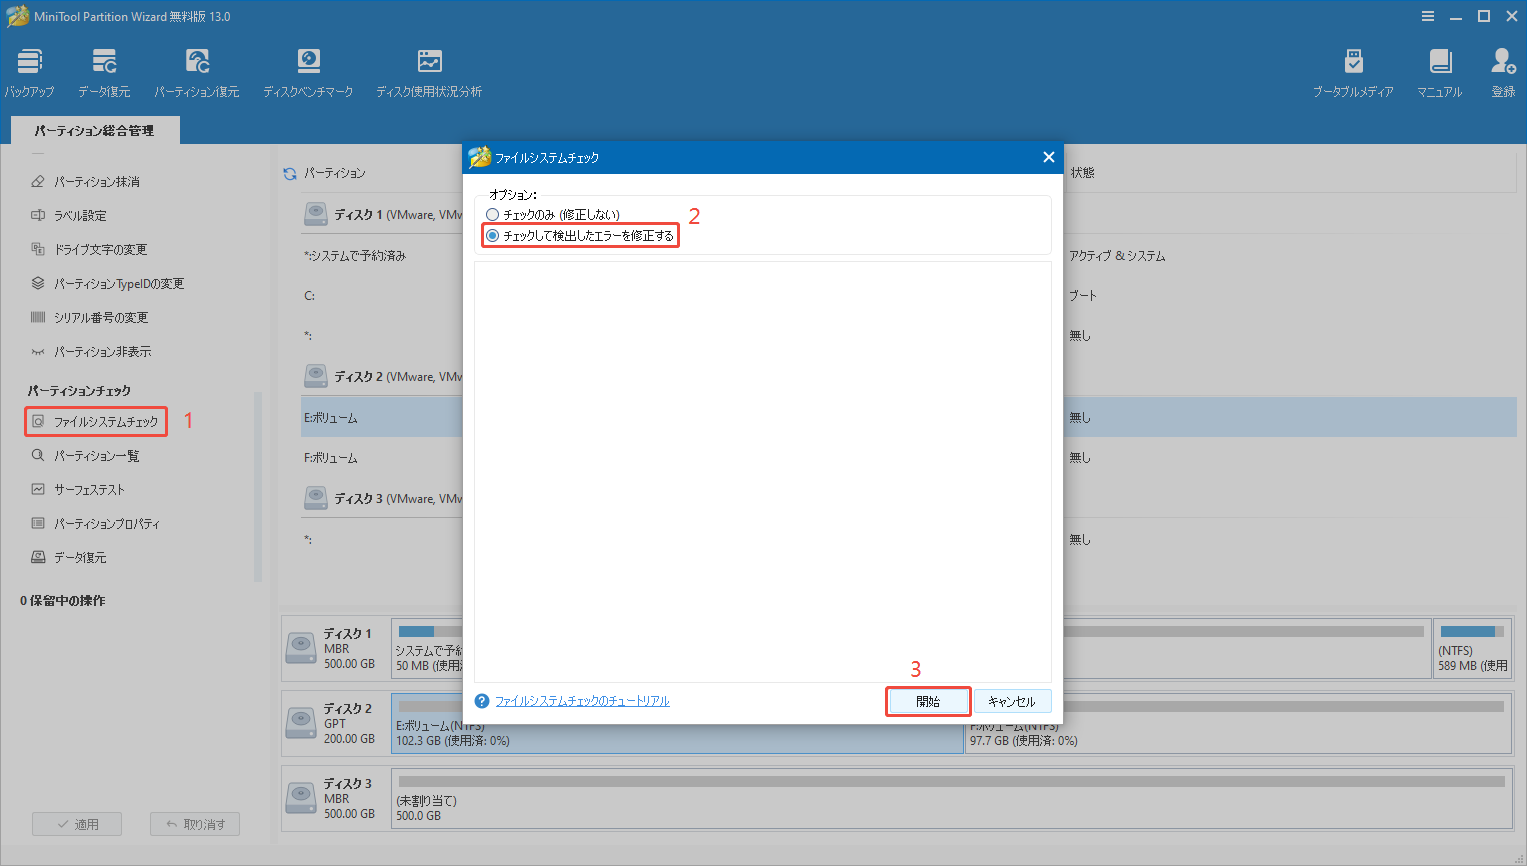1527x866 pixels.
Task: Open the Disk Benchmark tool
Action: click(308, 70)
